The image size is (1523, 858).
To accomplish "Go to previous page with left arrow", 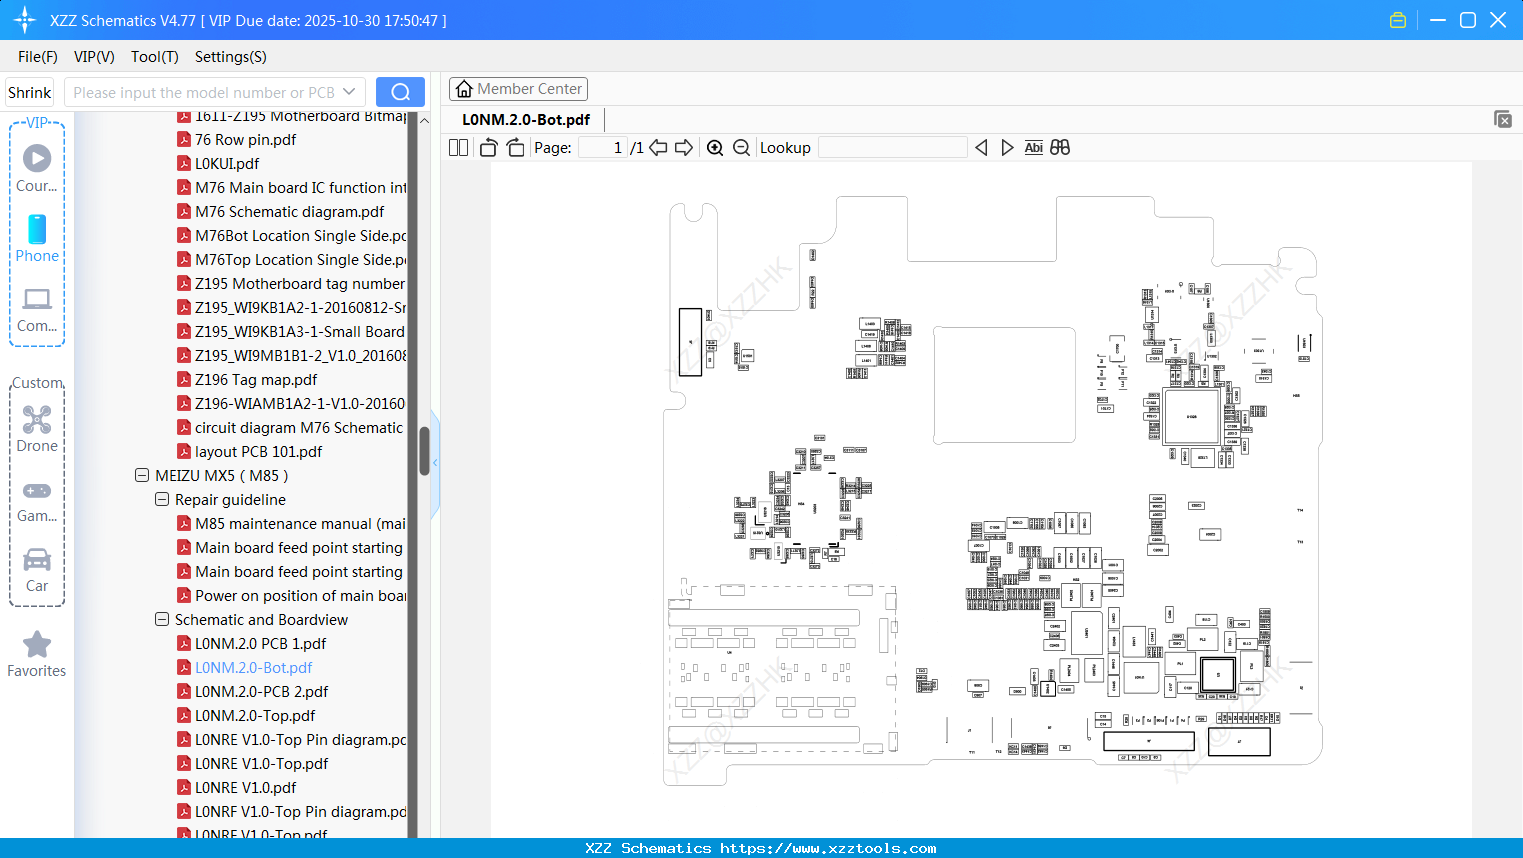I will 658,148.
